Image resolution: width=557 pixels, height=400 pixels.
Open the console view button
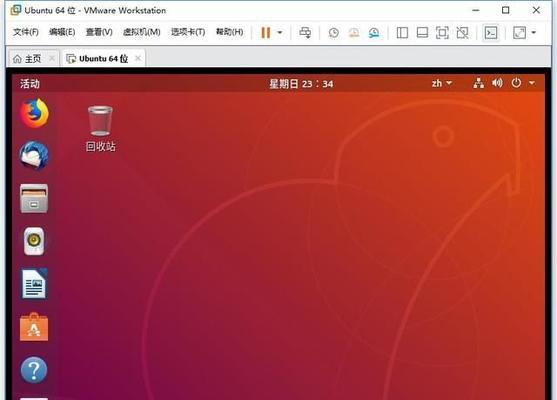tap(491, 33)
